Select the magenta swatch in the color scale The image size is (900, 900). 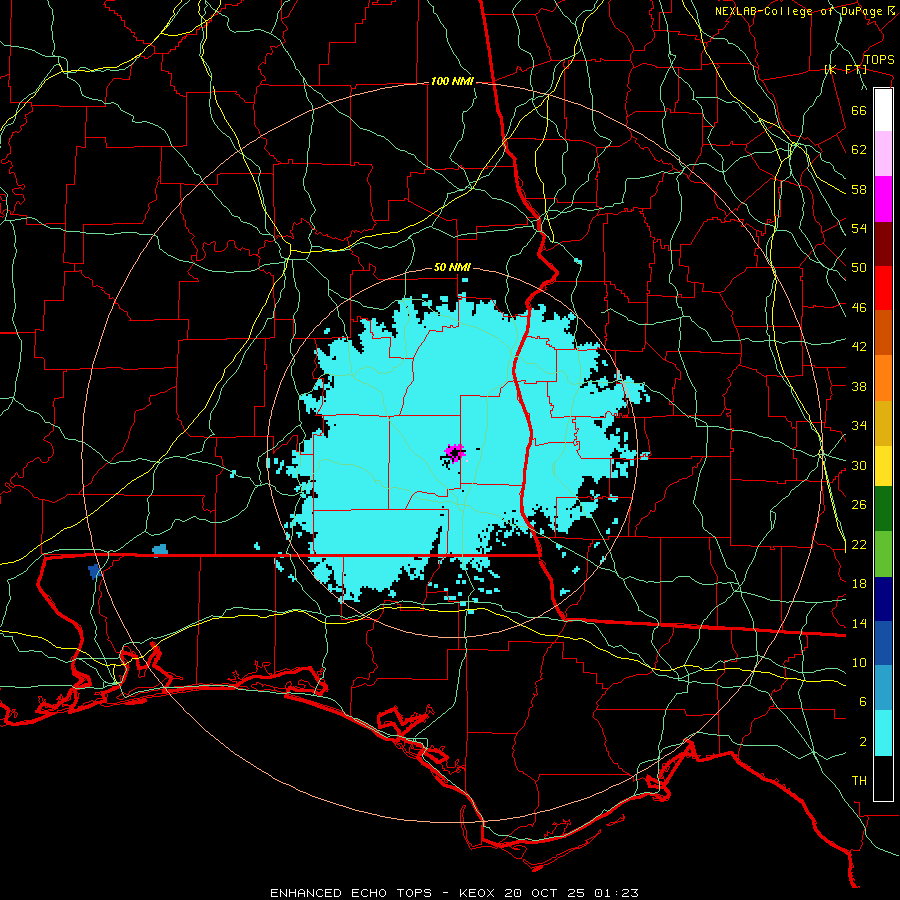click(x=883, y=199)
